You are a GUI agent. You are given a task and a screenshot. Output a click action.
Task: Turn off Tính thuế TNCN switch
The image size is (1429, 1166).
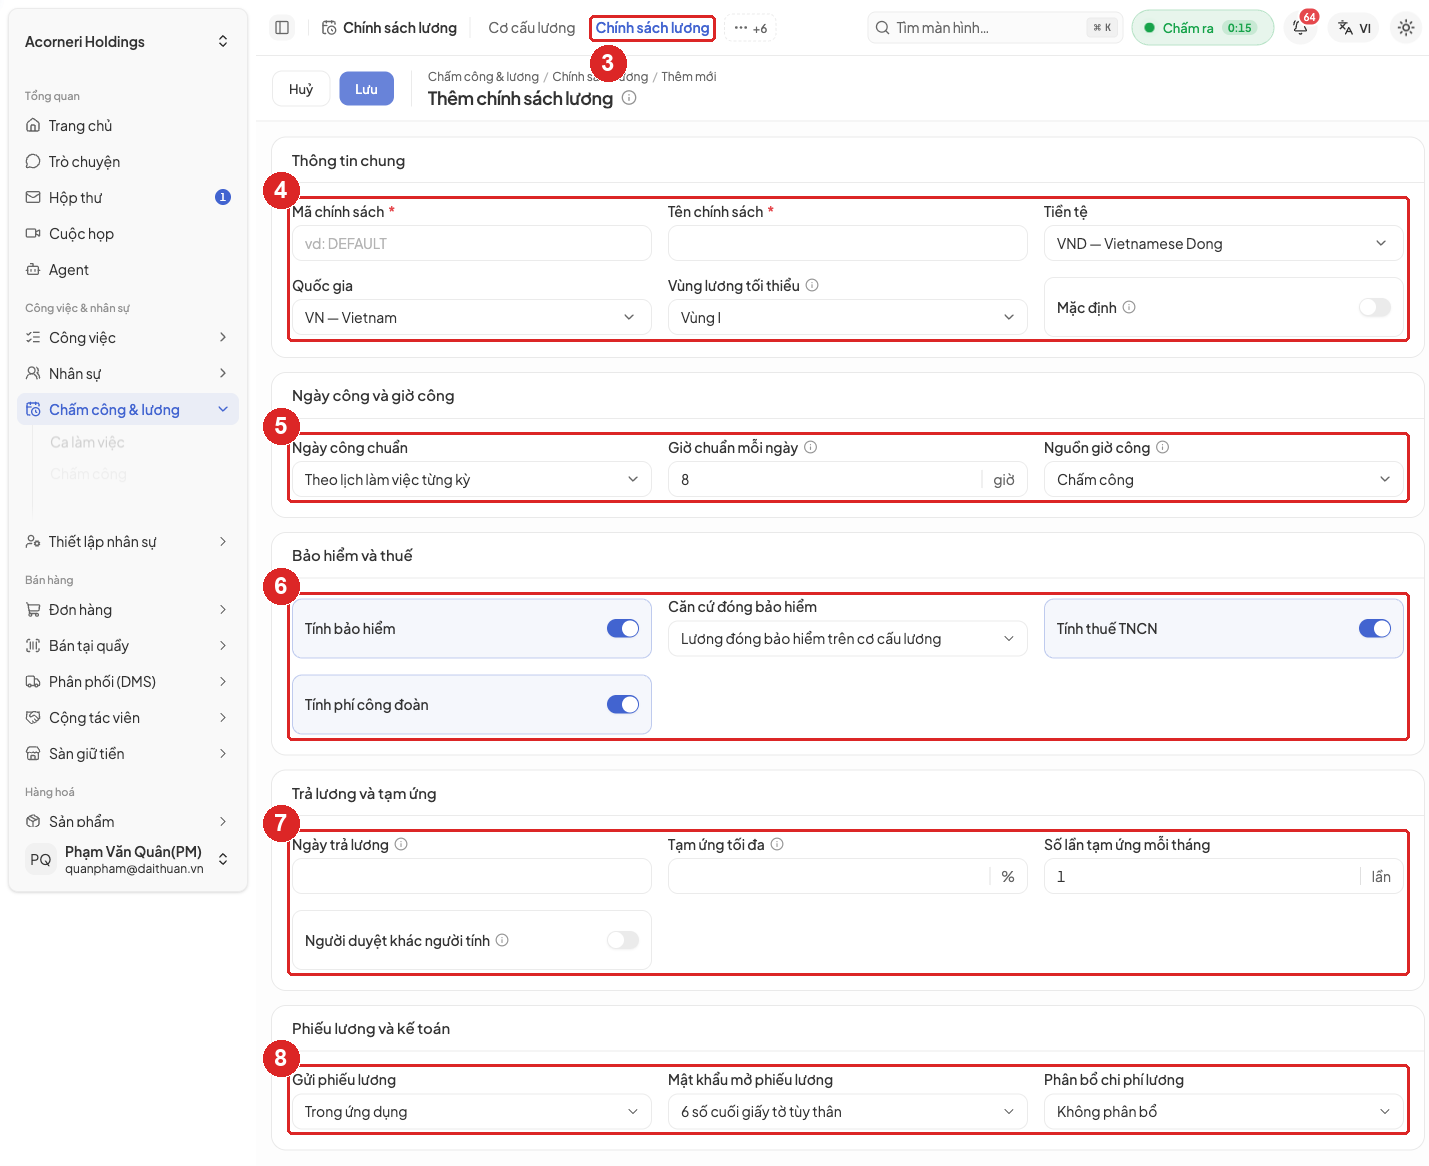click(x=1374, y=628)
